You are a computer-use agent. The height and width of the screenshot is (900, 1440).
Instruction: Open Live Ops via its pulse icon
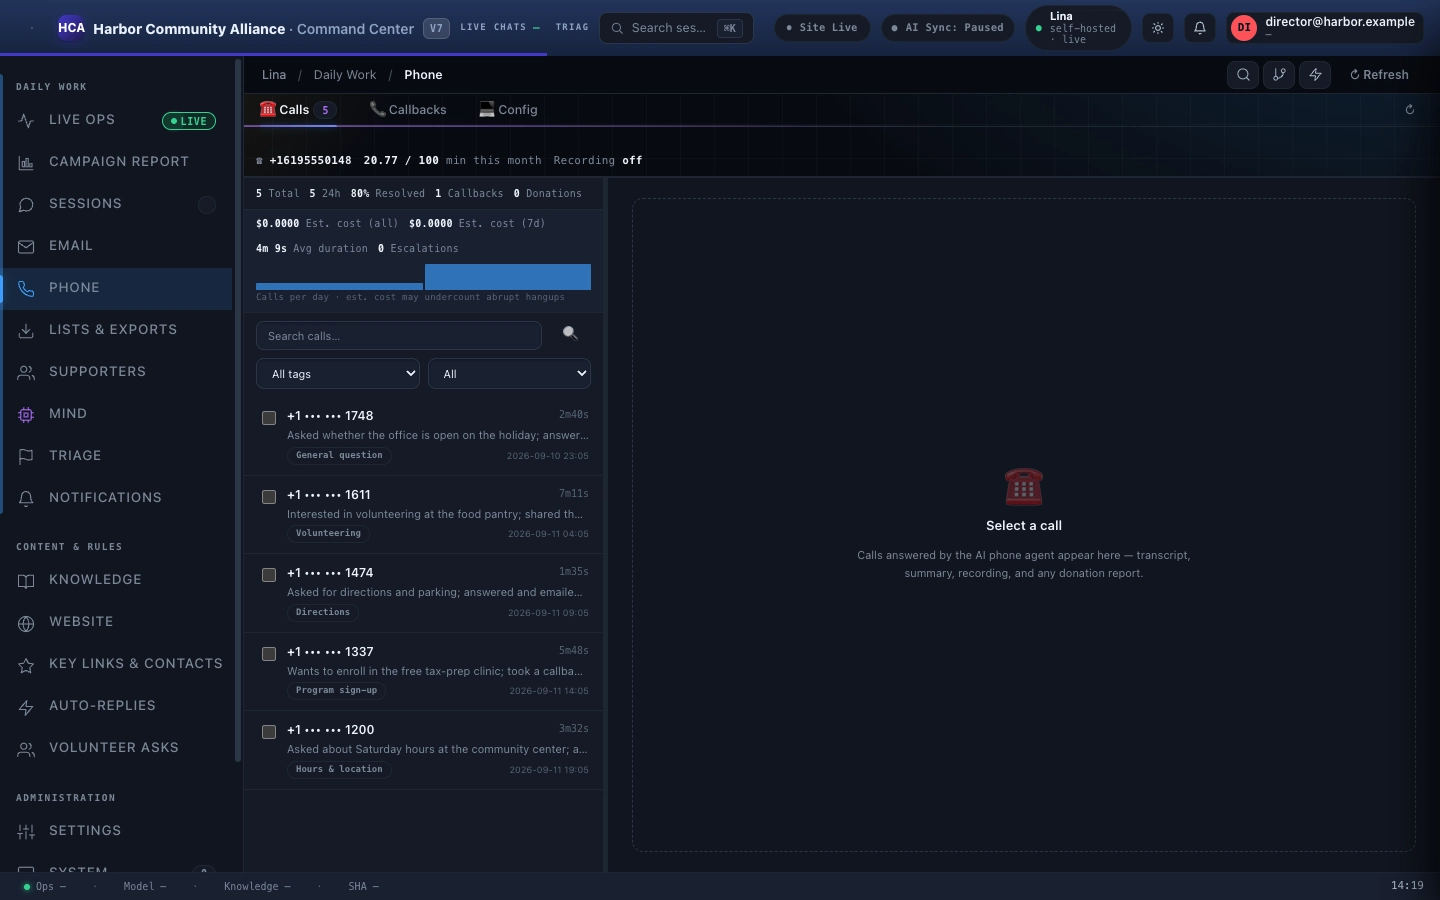(26, 120)
